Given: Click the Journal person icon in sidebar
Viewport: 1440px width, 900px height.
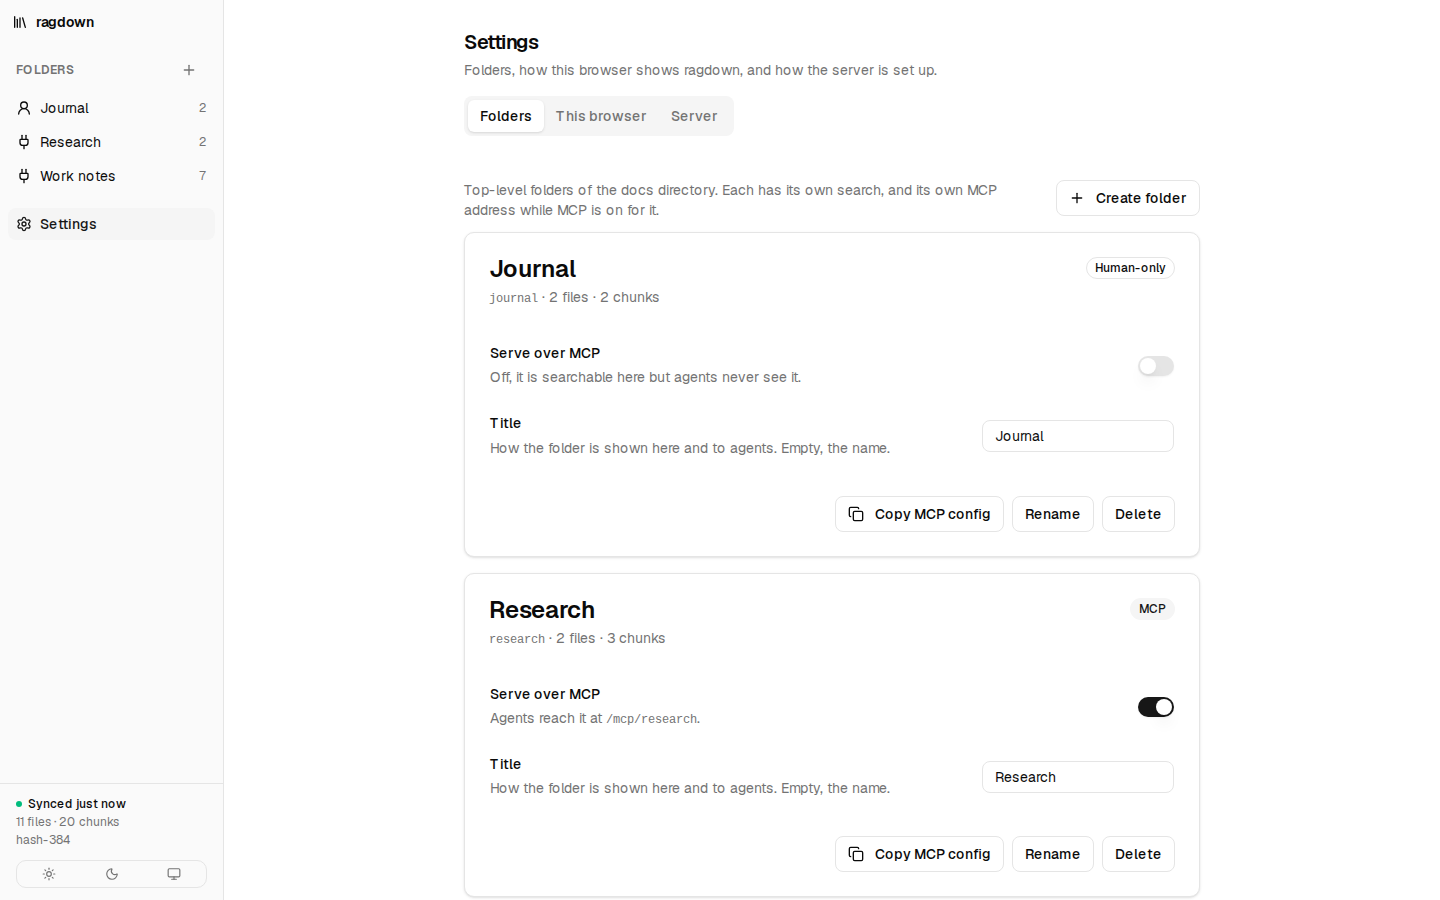Looking at the screenshot, I should pos(24,108).
